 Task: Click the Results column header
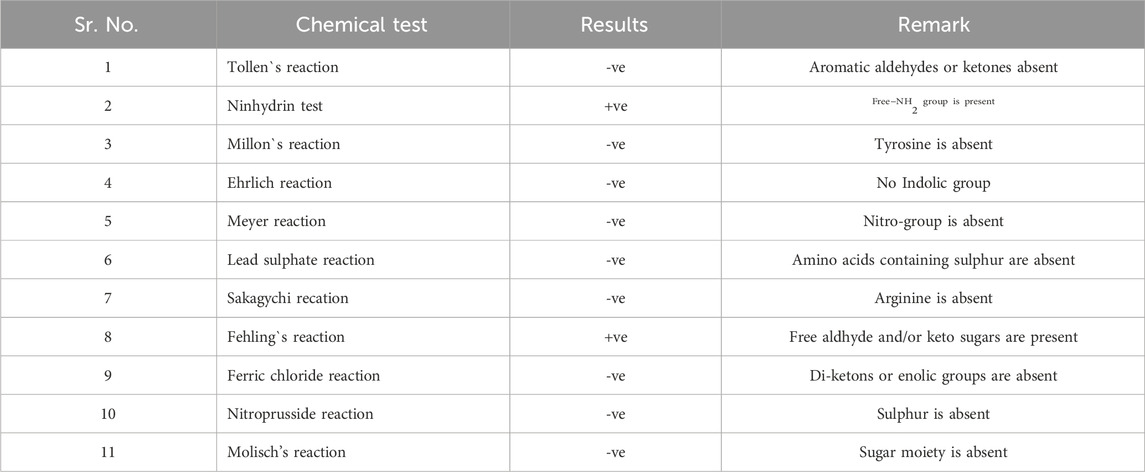pos(615,25)
